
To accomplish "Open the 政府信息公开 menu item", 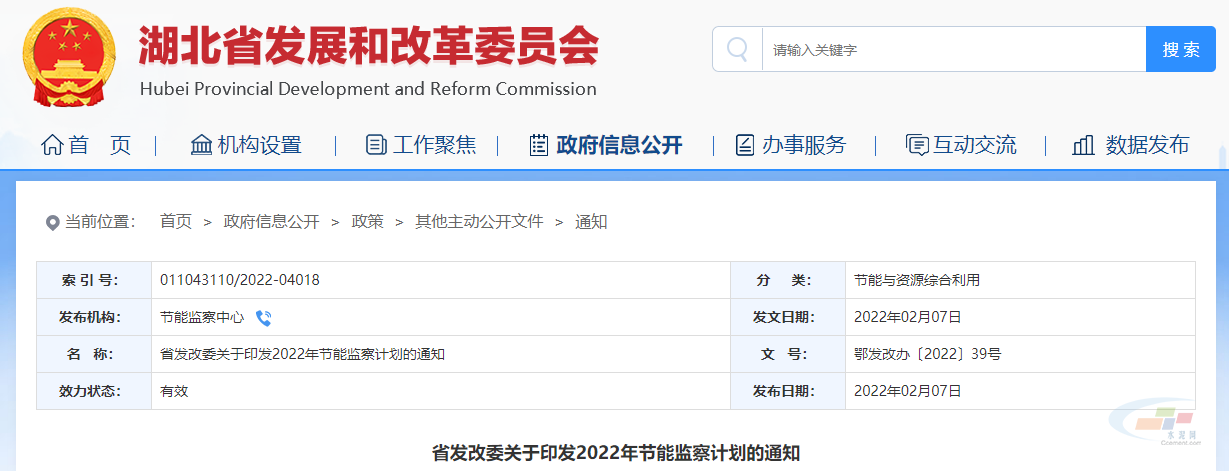I will (619, 145).
